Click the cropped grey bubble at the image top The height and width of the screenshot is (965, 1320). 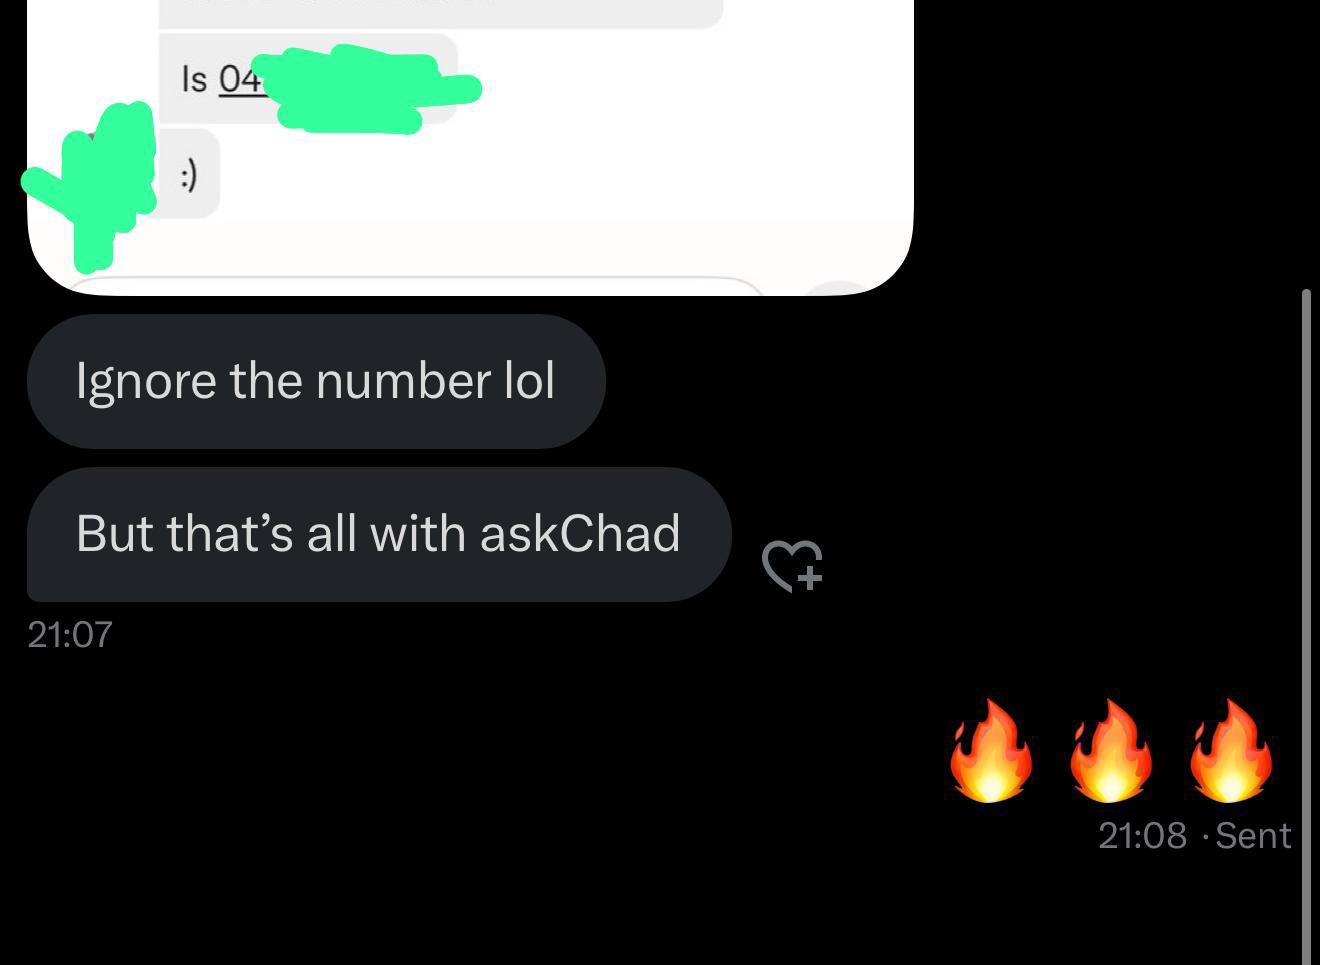click(441, 14)
